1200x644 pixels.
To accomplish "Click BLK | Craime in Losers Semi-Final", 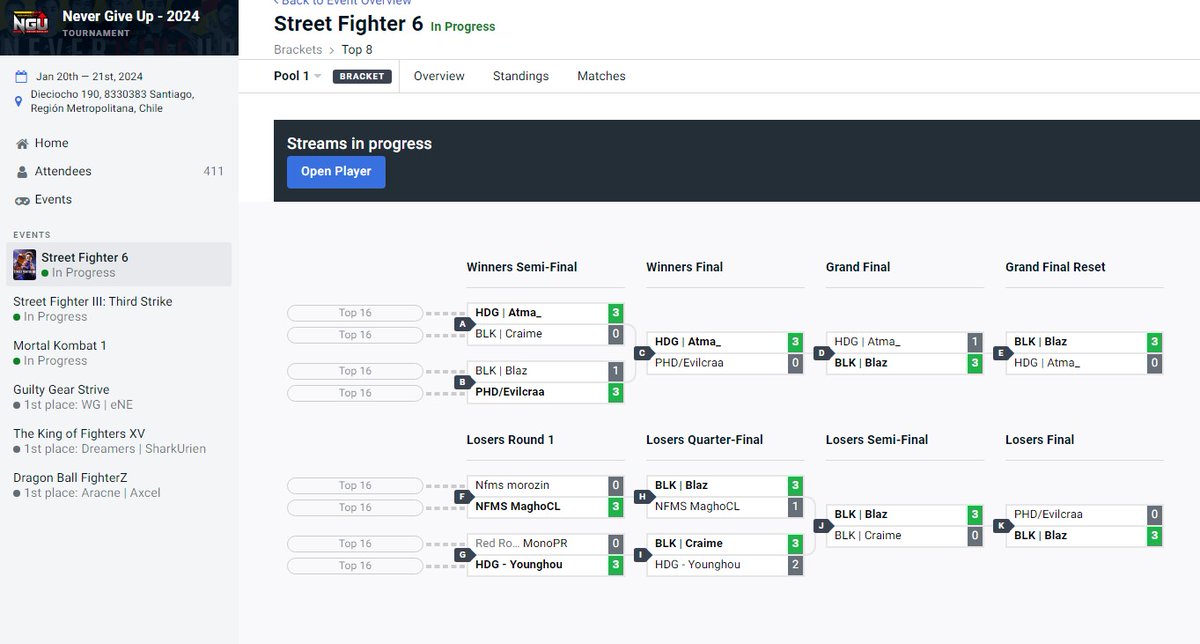I will [x=898, y=536].
